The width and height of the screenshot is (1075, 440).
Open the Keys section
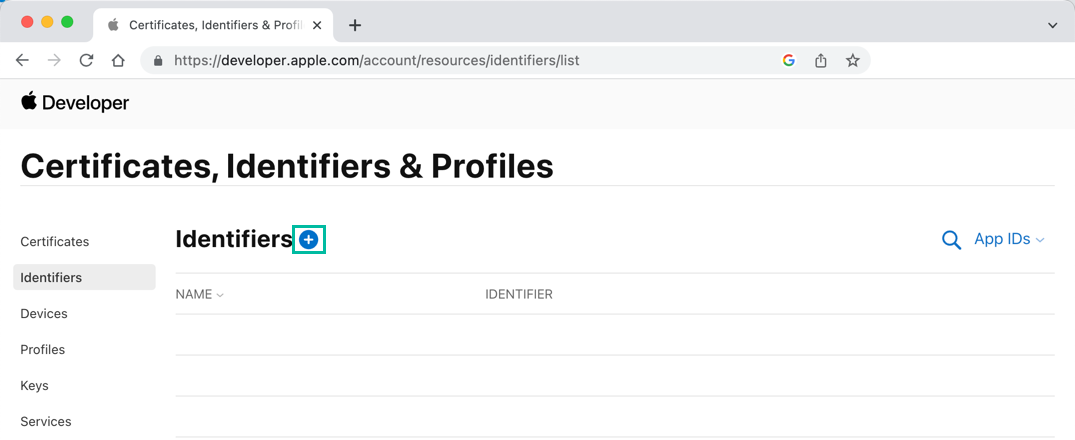point(34,386)
